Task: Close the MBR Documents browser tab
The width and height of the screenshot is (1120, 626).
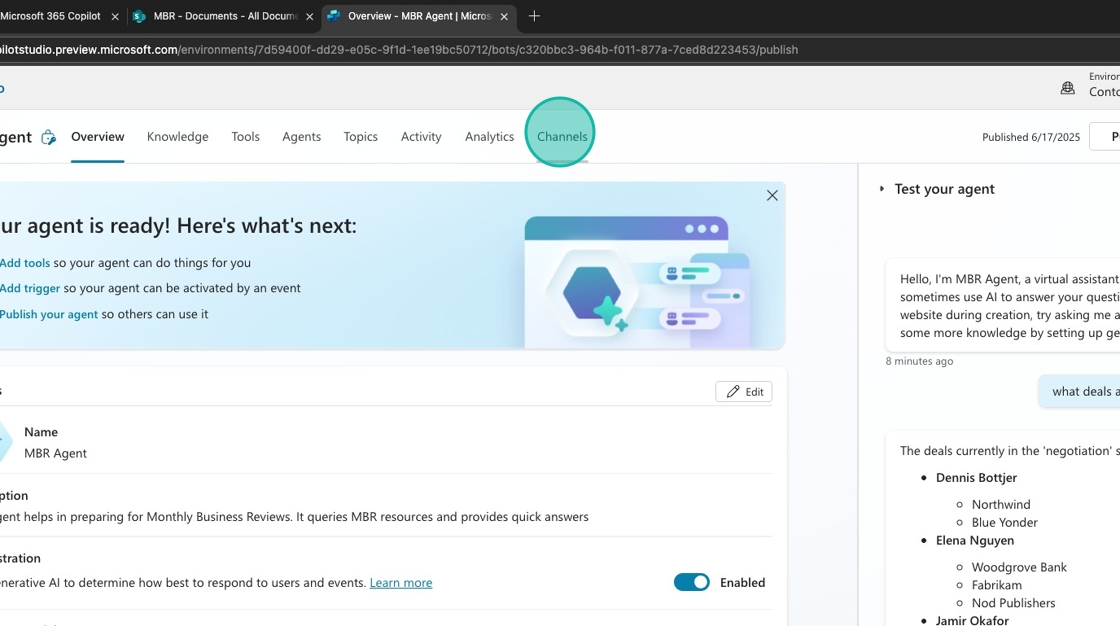Action: tap(309, 16)
